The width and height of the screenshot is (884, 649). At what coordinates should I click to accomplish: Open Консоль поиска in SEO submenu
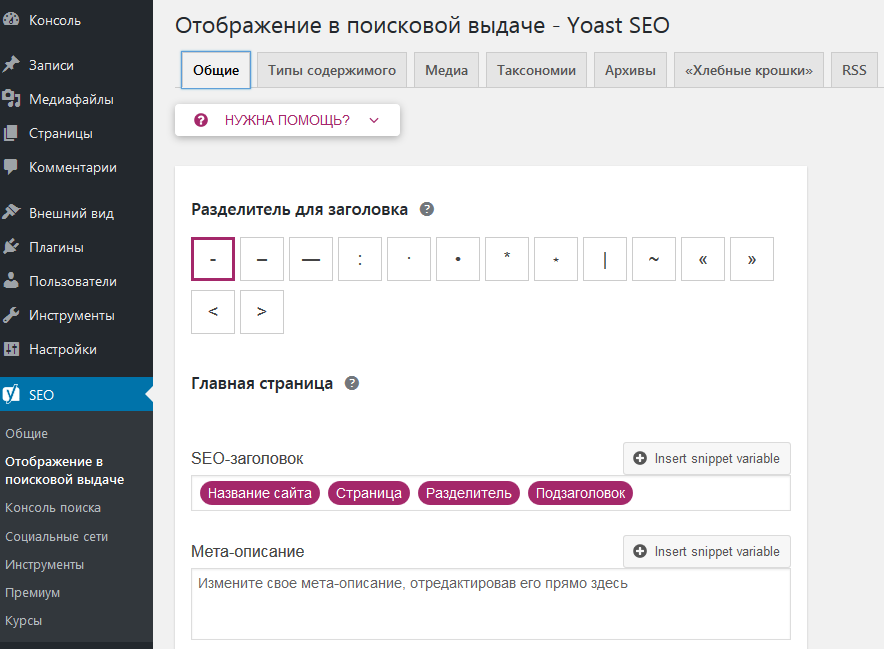point(53,507)
